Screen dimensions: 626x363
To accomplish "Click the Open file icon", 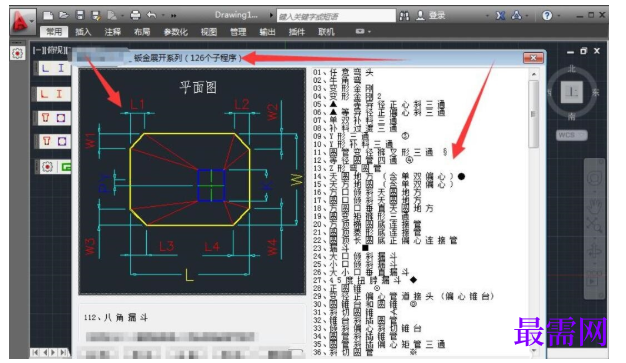I will [x=63, y=15].
